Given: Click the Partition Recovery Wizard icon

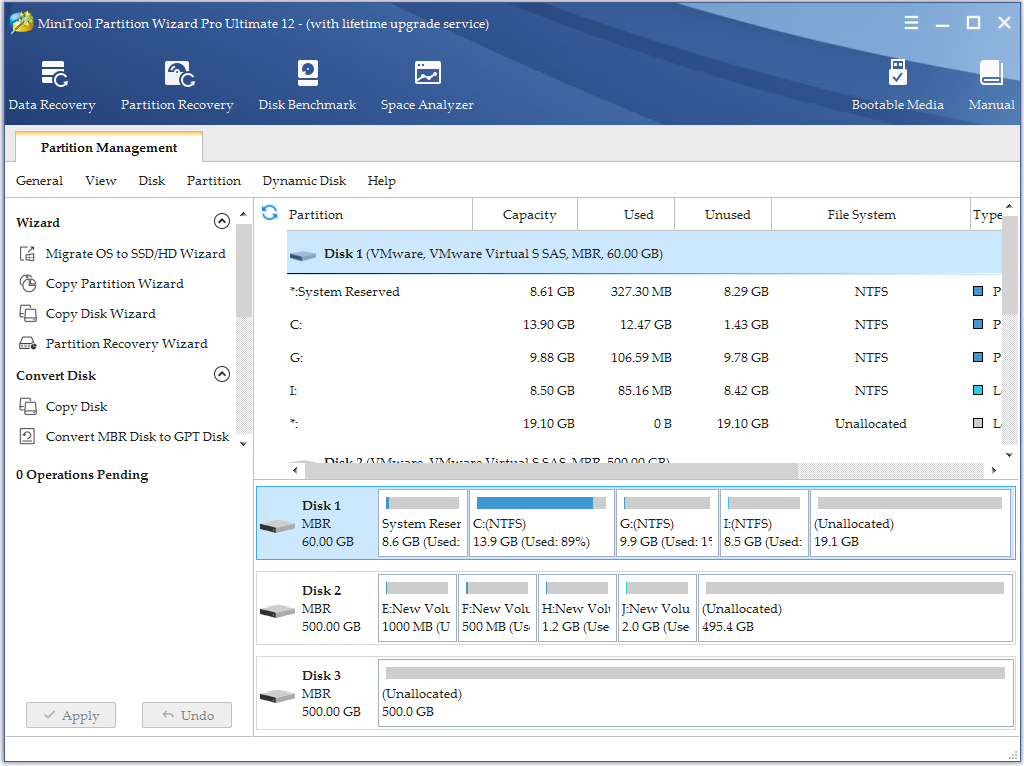Looking at the screenshot, I should 27,343.
